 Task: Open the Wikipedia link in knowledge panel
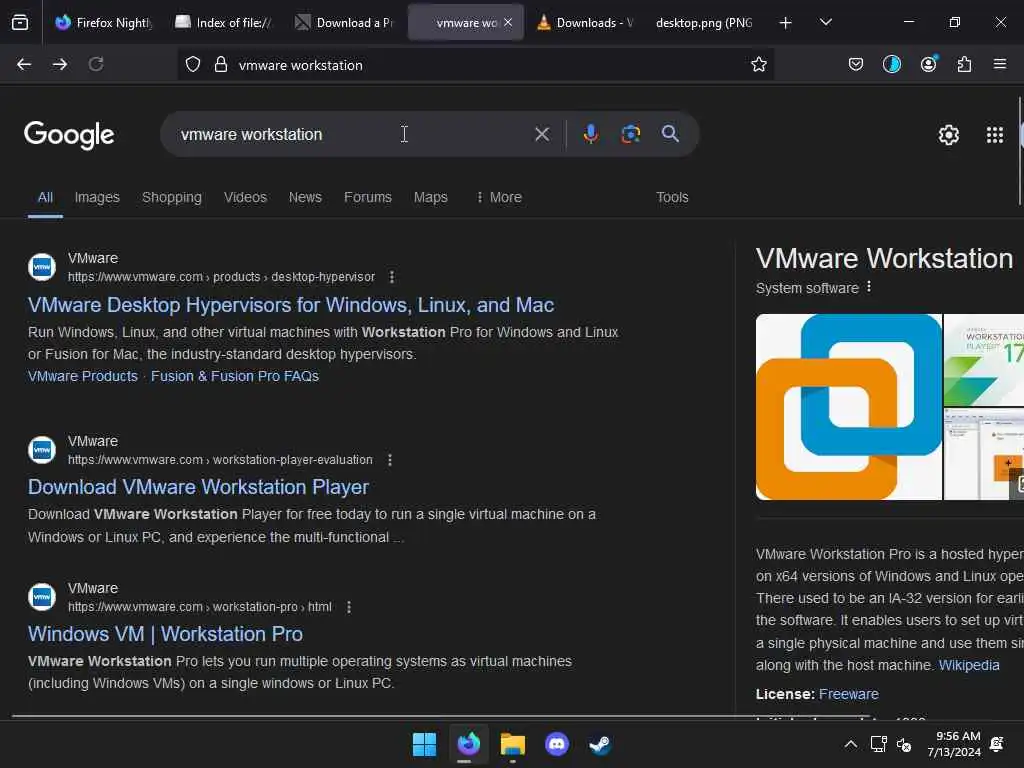tap(969, 665)
